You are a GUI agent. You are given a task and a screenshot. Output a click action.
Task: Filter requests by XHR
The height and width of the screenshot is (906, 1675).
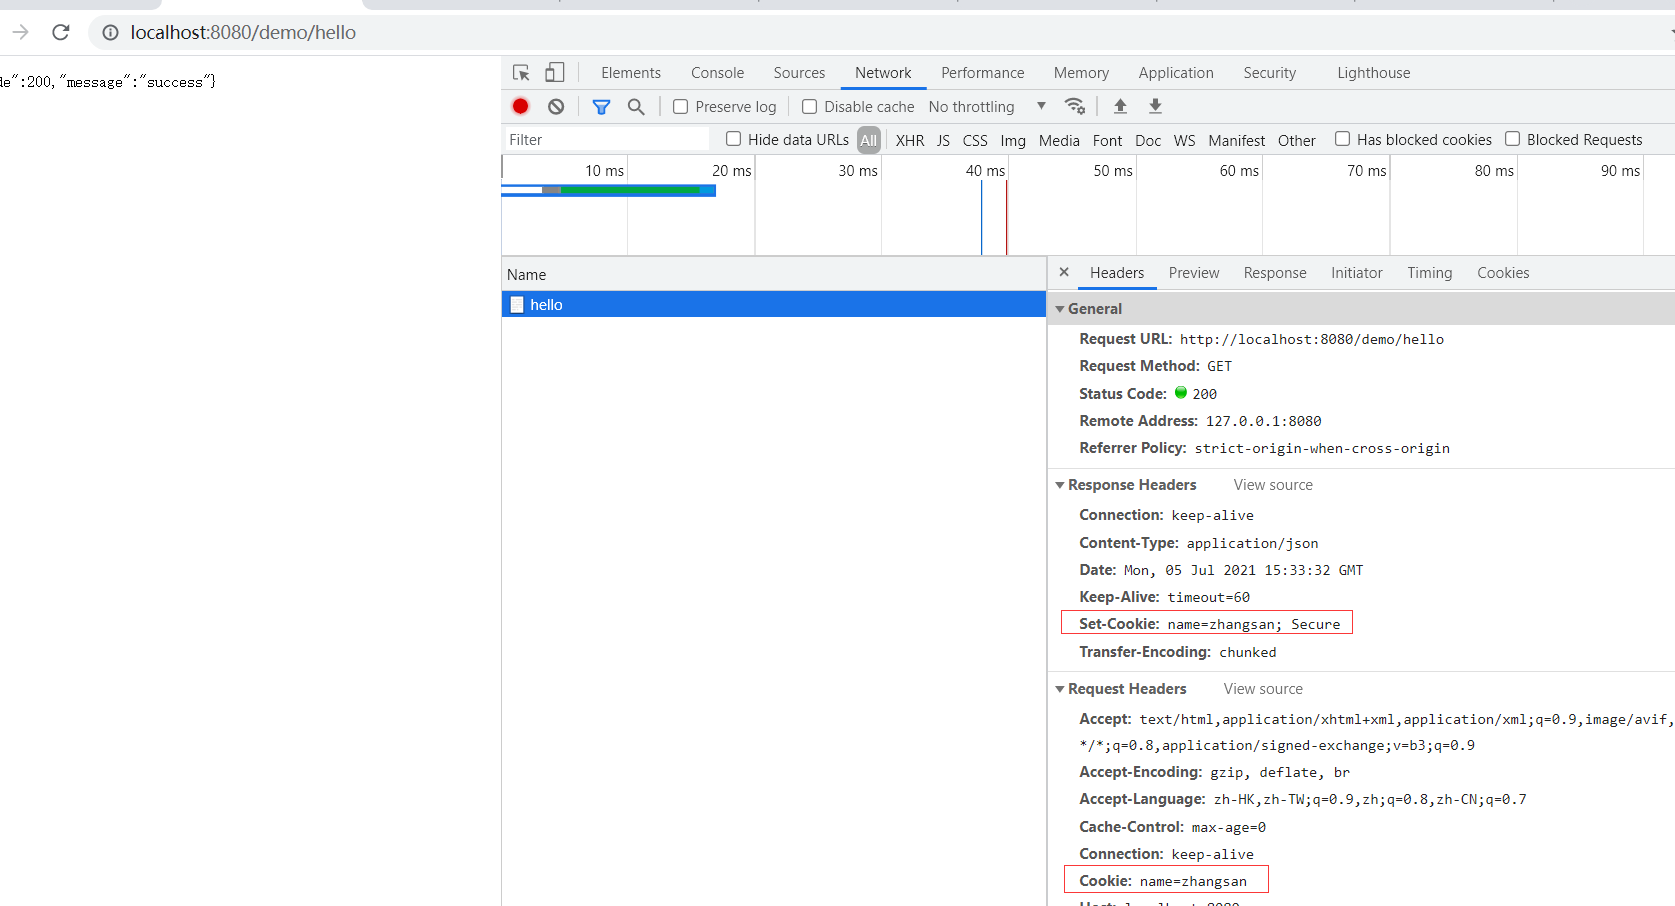point(910,141)
